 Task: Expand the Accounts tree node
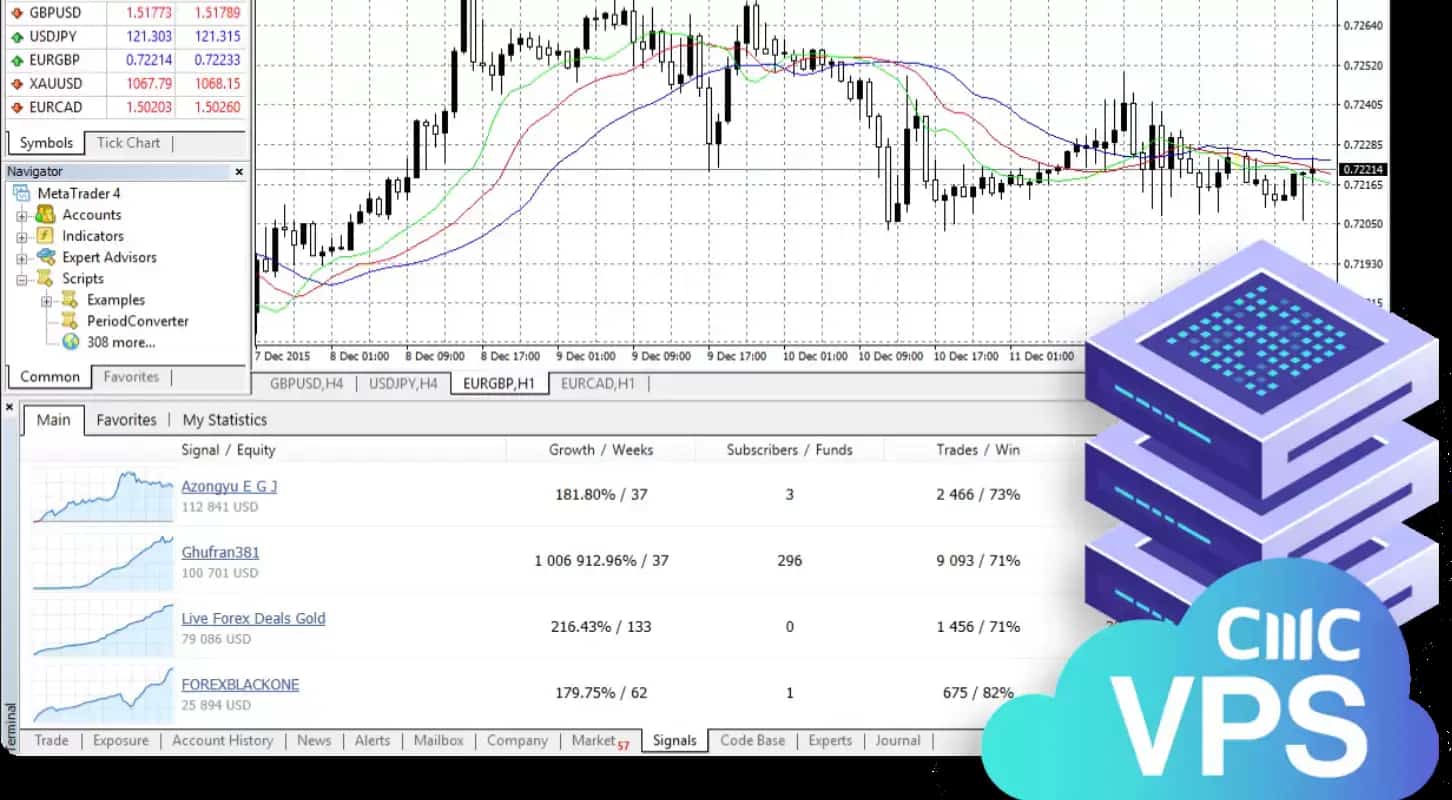point(21,216)
